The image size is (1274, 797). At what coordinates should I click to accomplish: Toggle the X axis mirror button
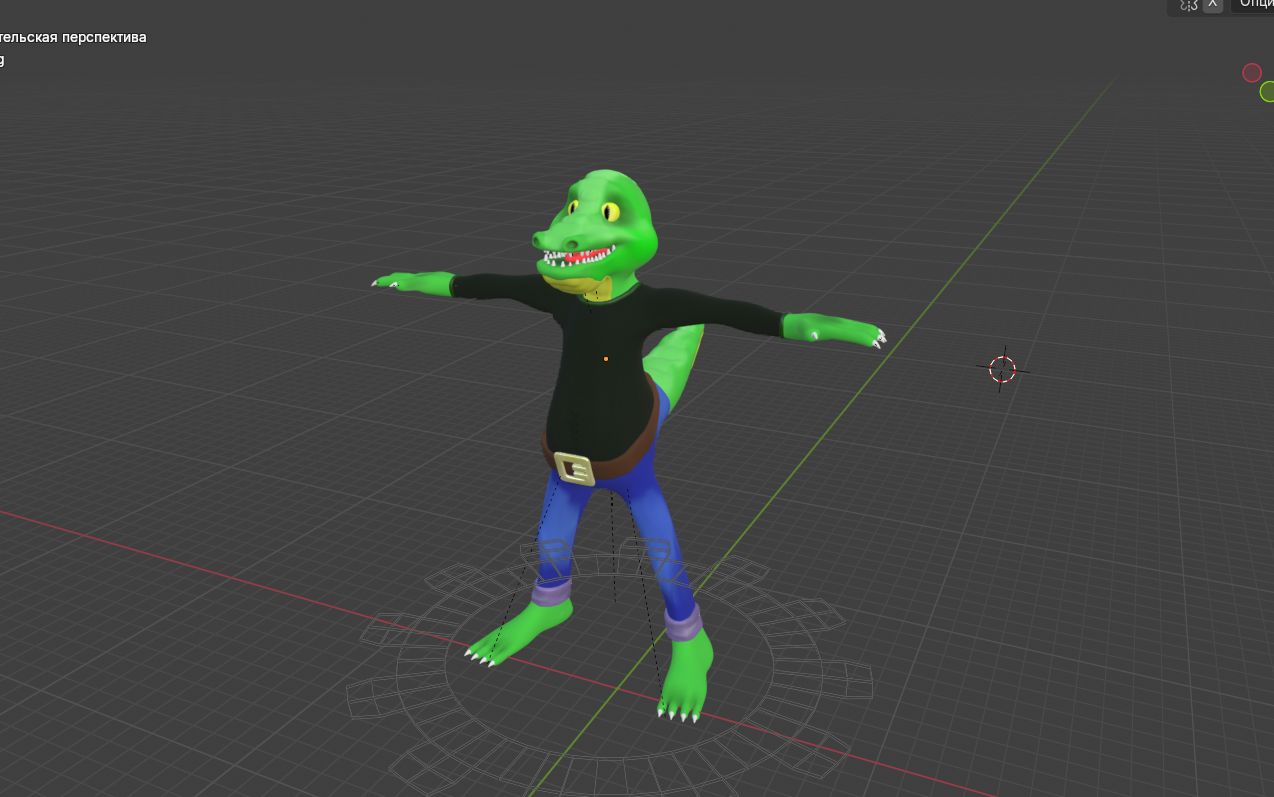point(1213,5)
